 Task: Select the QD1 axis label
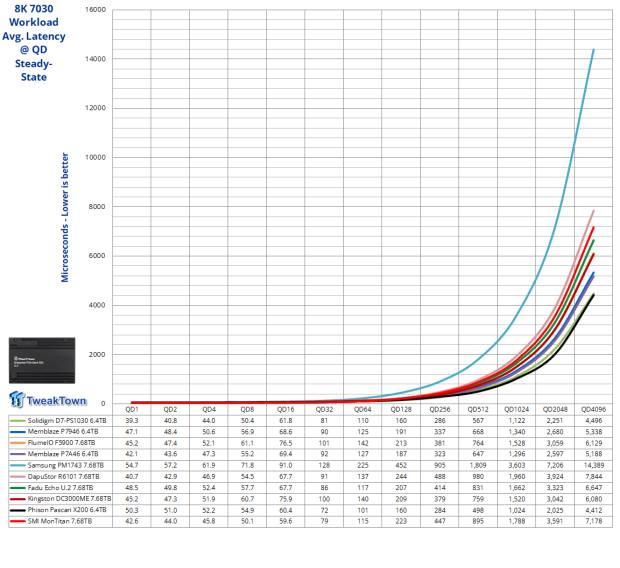[132, 409]
